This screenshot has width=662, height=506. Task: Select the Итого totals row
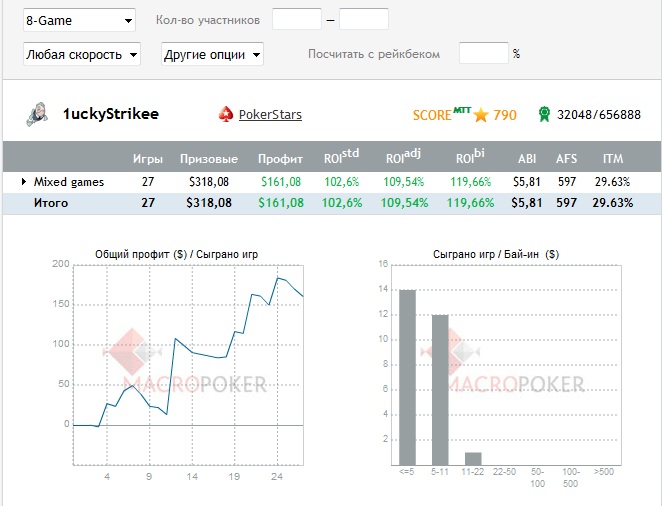(330, 203)
